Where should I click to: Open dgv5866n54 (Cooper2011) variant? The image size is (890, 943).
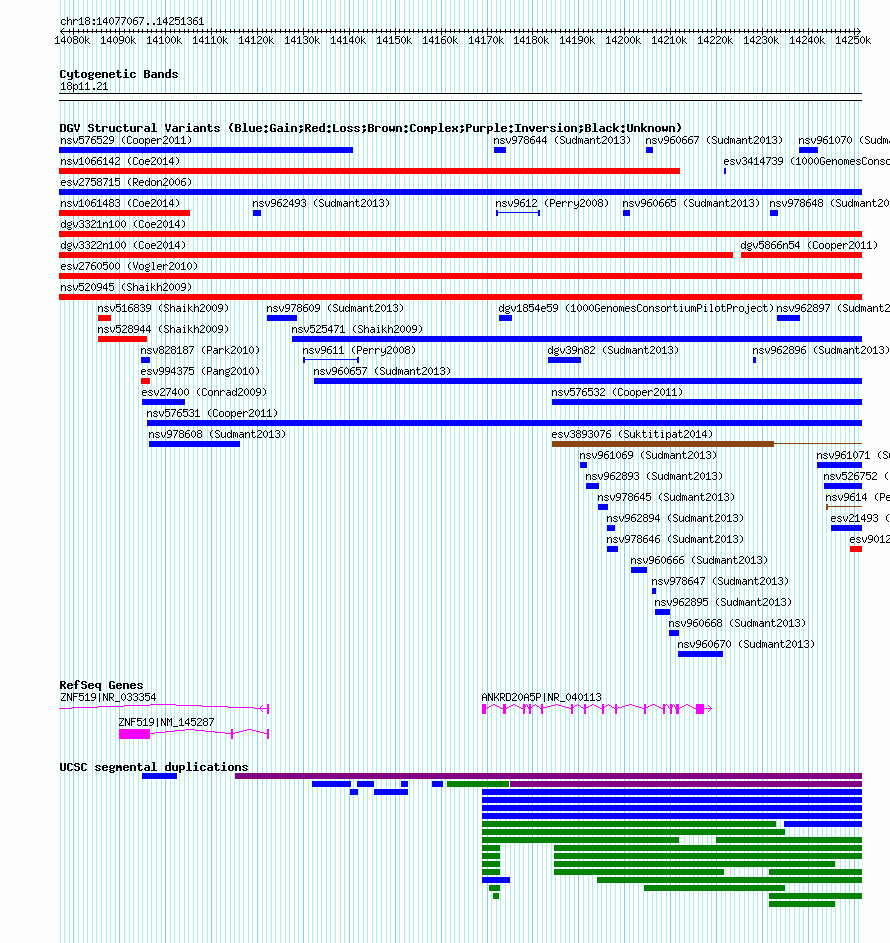[x=809, y=245]
